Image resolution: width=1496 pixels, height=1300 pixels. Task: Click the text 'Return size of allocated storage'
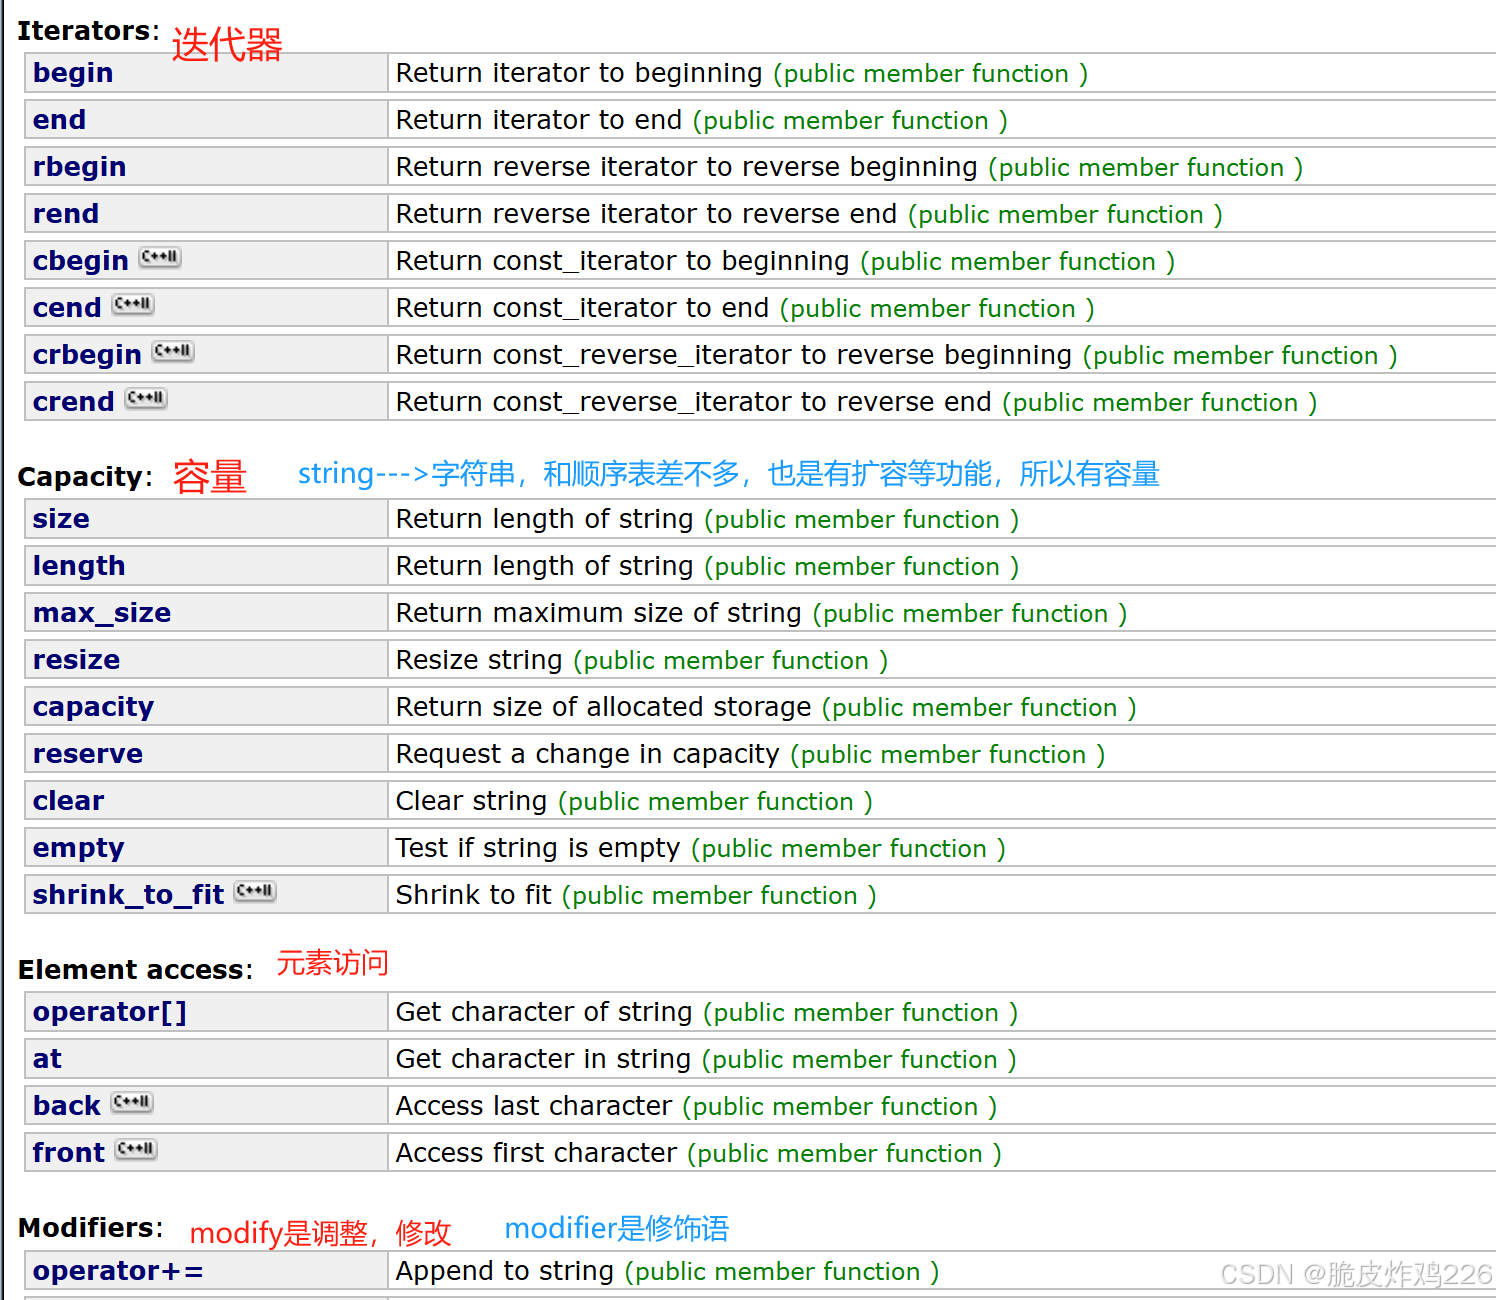604,707
